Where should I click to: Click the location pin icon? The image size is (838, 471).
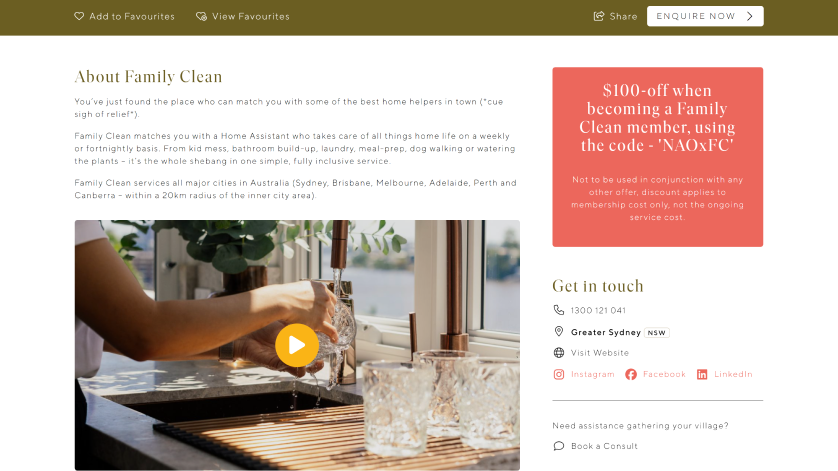[x=558, y=331]
